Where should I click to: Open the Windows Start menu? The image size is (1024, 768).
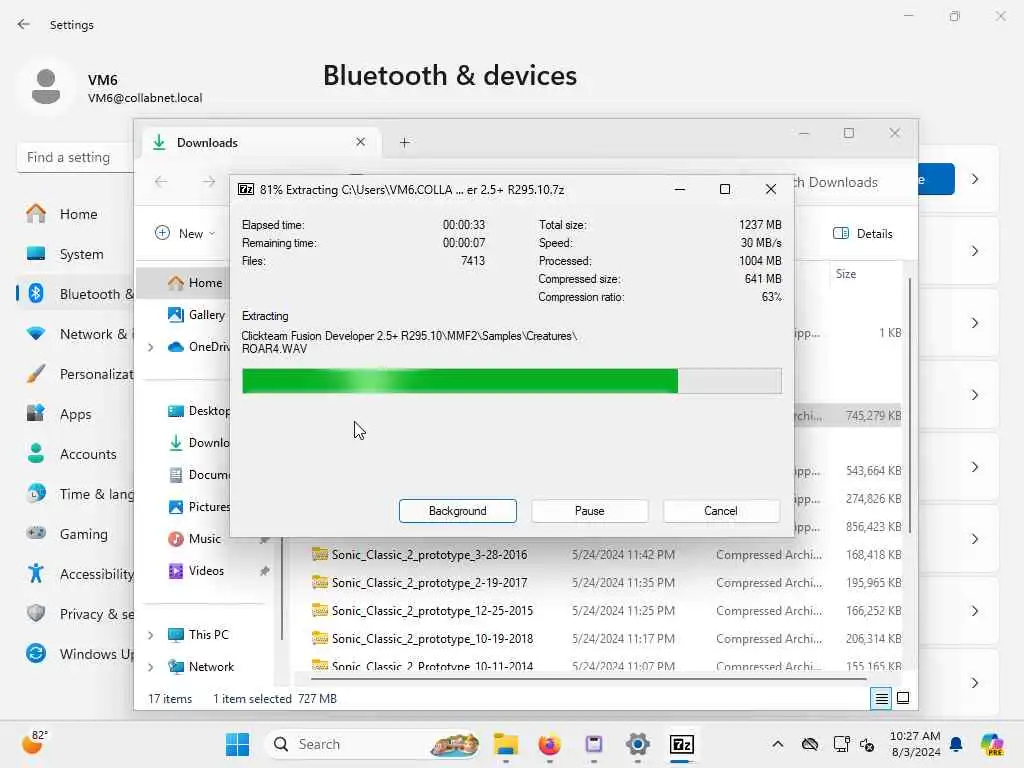[x=237, y=744]
